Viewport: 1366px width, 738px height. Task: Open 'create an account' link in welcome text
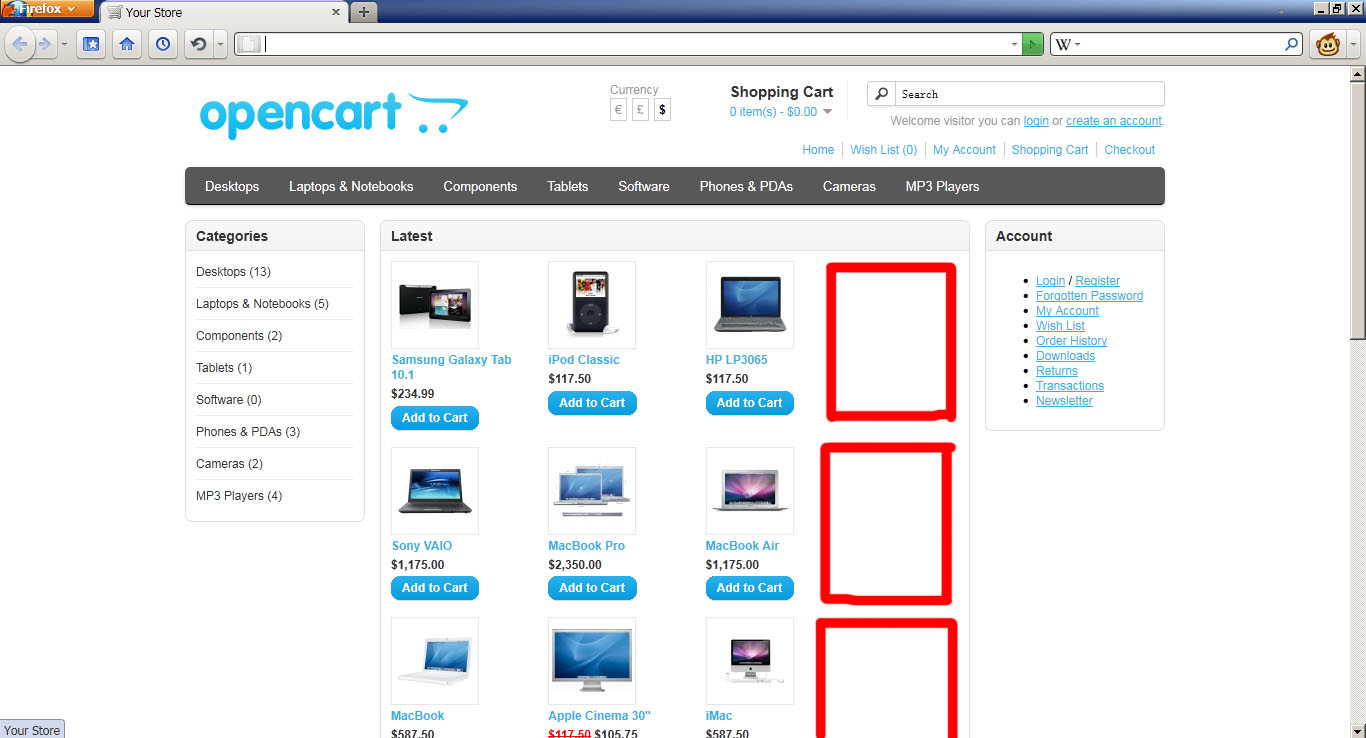[x=1114, y=121]
